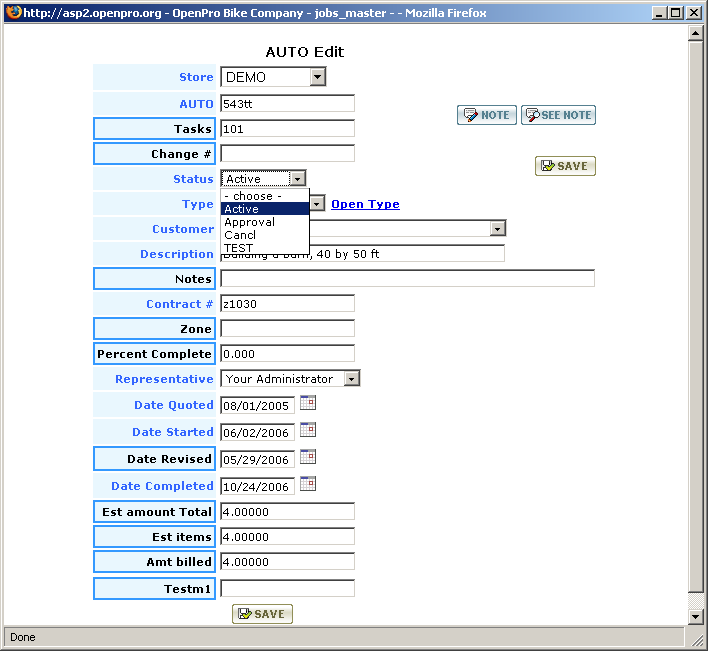The image size is (708, 651).
Task: Follow the Open Type link
Action: 365,204
